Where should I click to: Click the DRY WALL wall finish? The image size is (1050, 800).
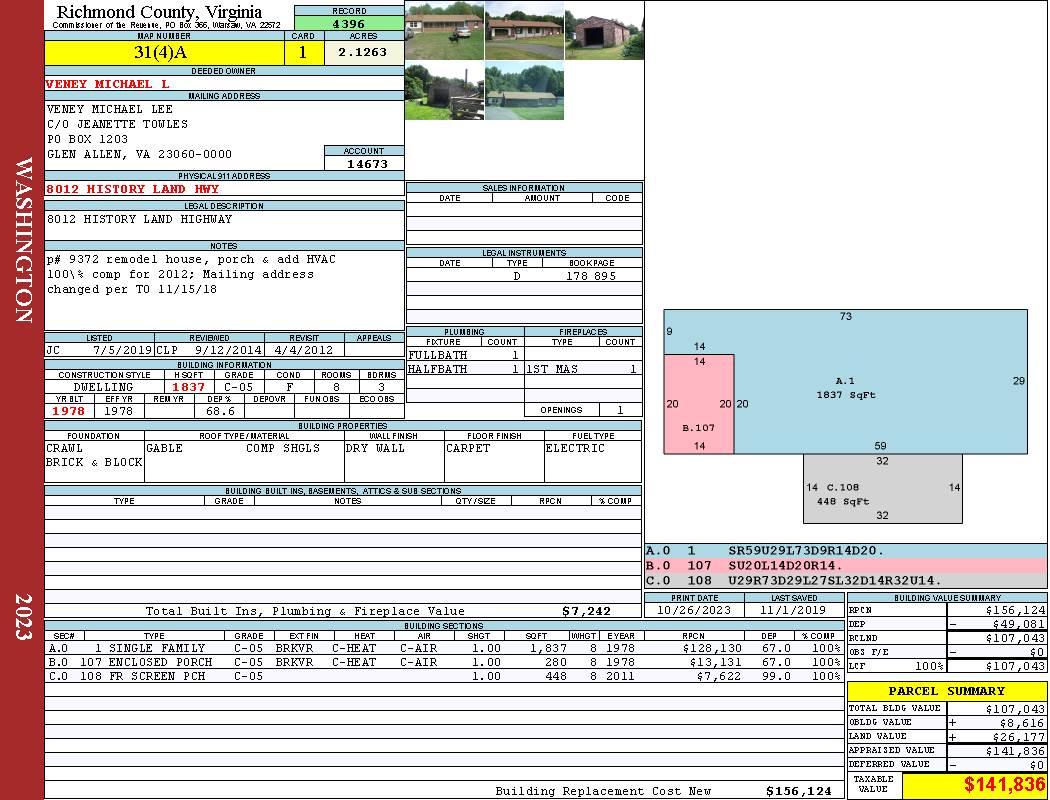coord(375,448)
